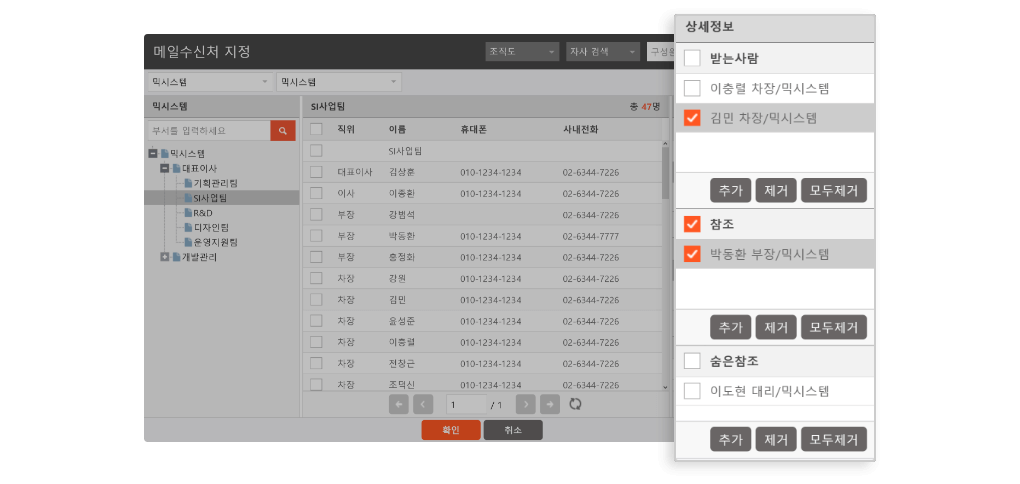
Task: Click the orange department search icon
Action: (x=283, y=131)
